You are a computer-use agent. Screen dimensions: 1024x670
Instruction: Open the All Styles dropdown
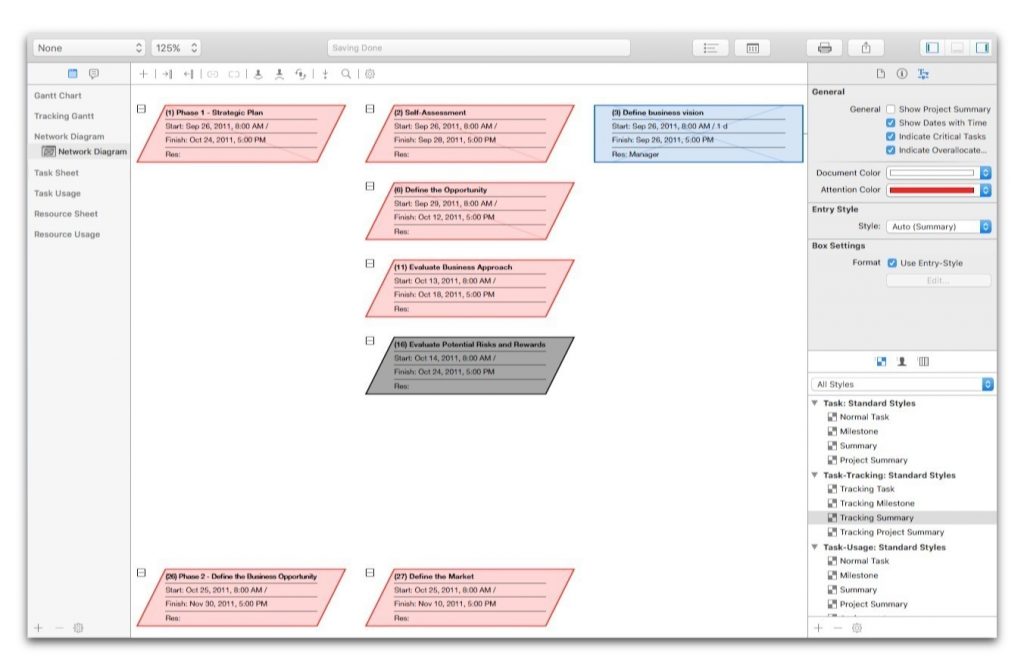pyautogui.click(x=902, y=384)
